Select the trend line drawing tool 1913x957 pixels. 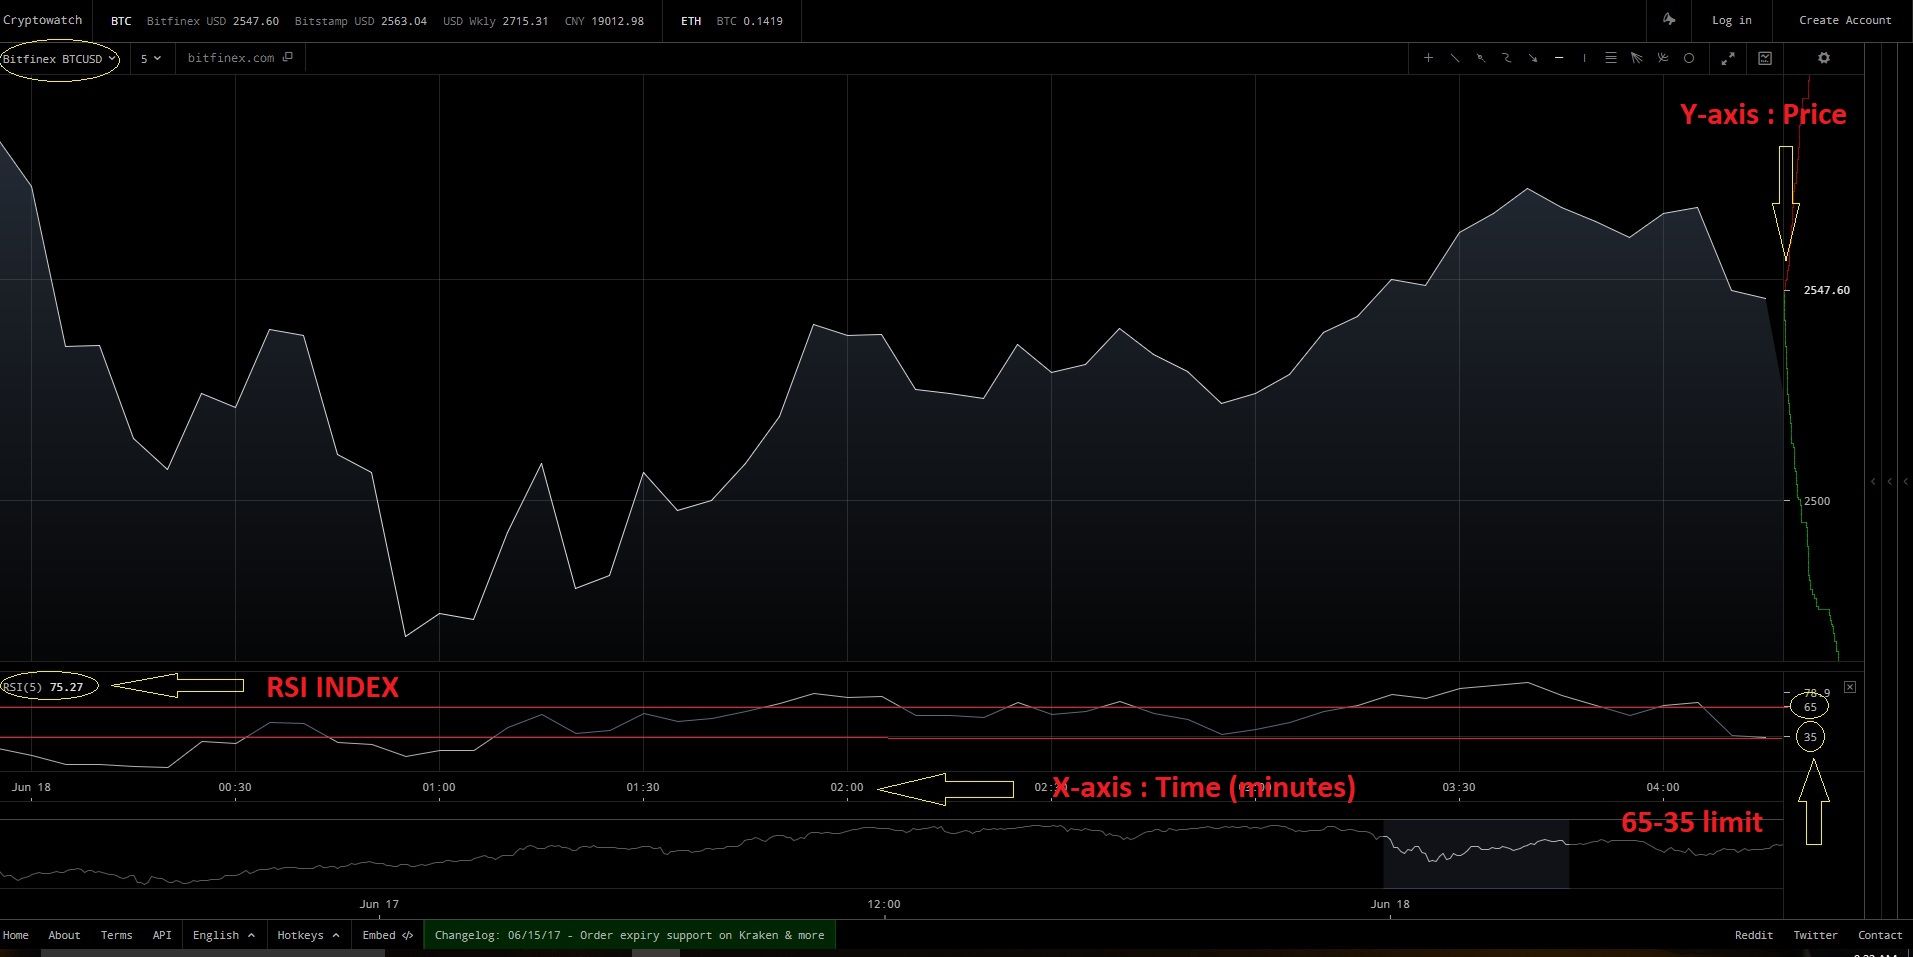(x=1455, y=58)
